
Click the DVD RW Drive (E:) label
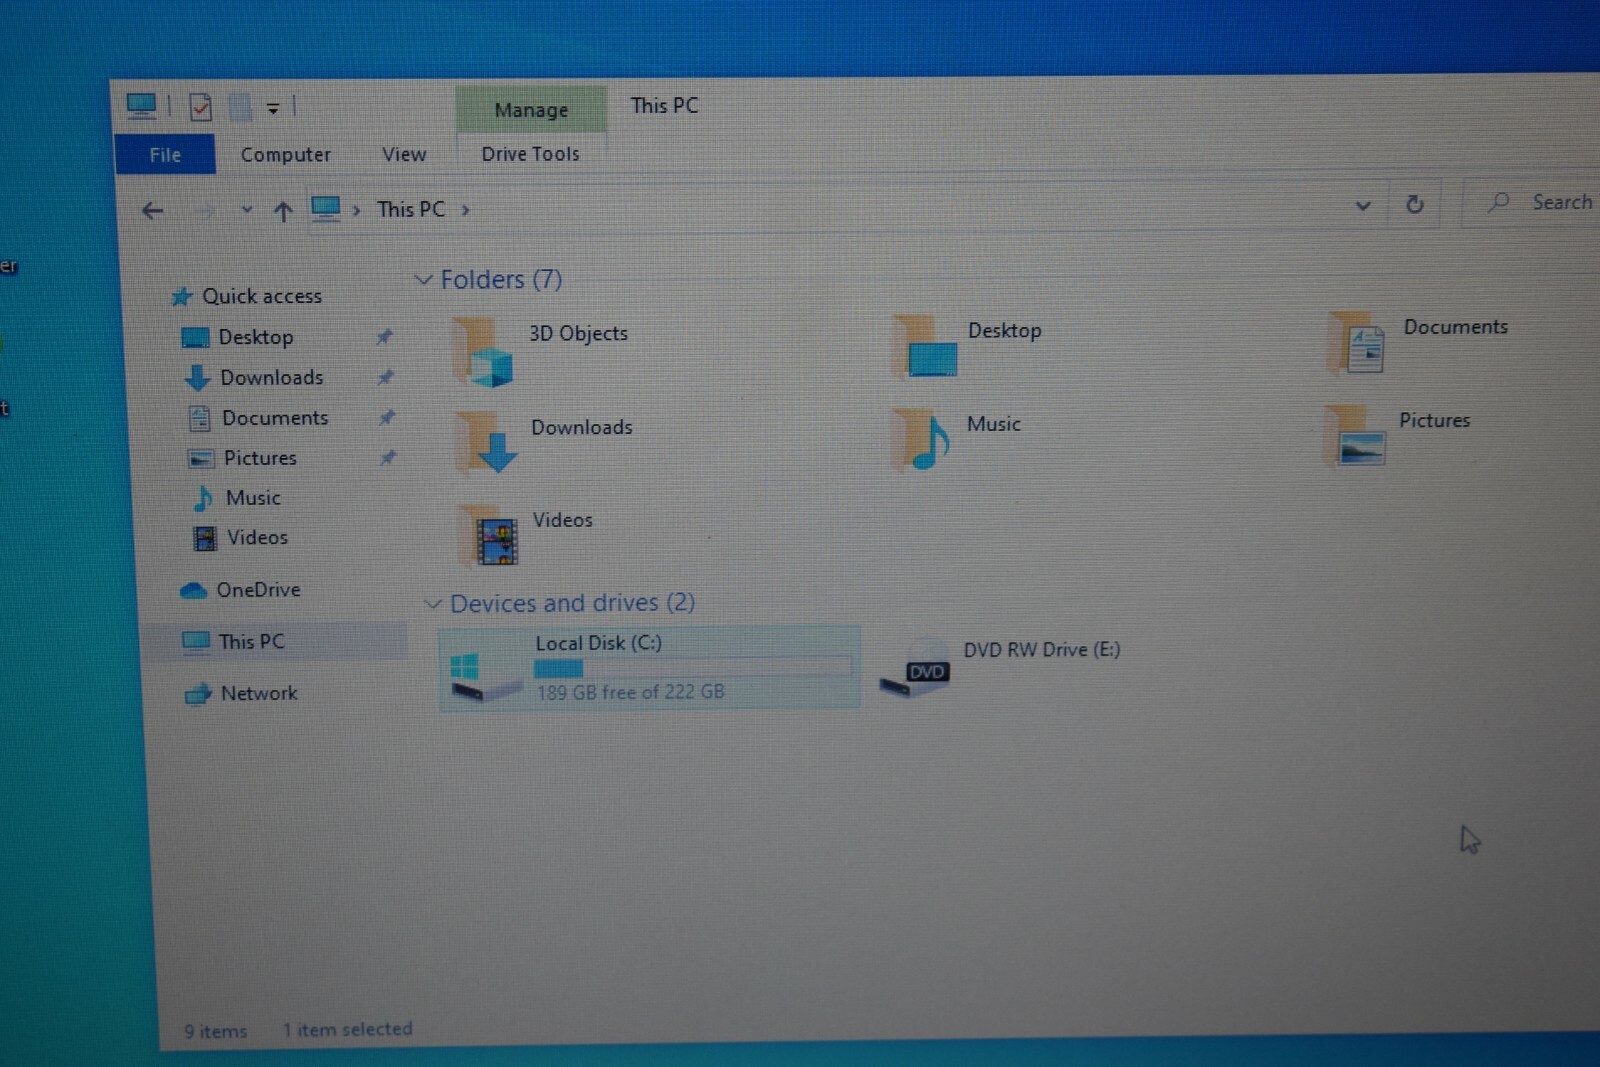click(x=1042, y=649)
